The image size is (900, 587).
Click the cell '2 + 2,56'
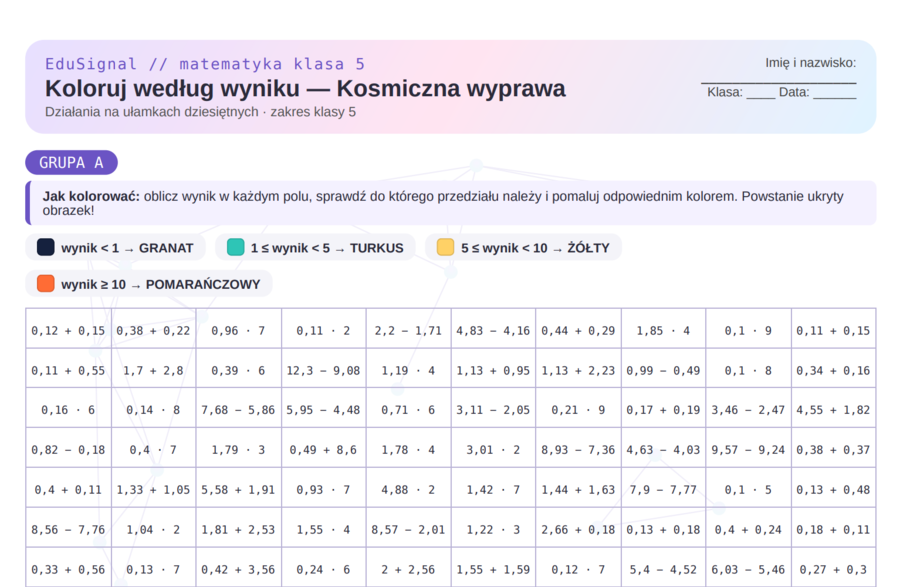pyautogui.click(x=408, y=567)
